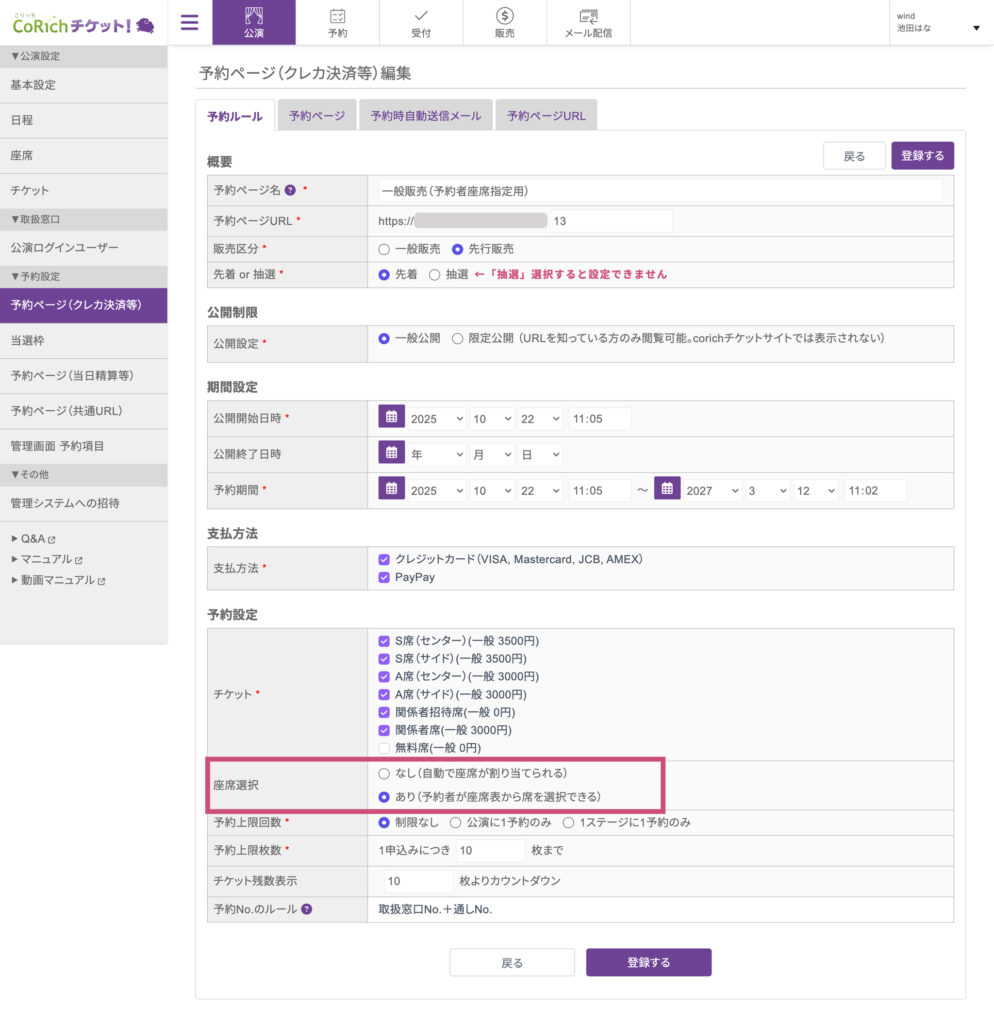994x1024 pixels.
Task: Open calendar picker for 公開終了日時
Action: click(x=391, y=453)
